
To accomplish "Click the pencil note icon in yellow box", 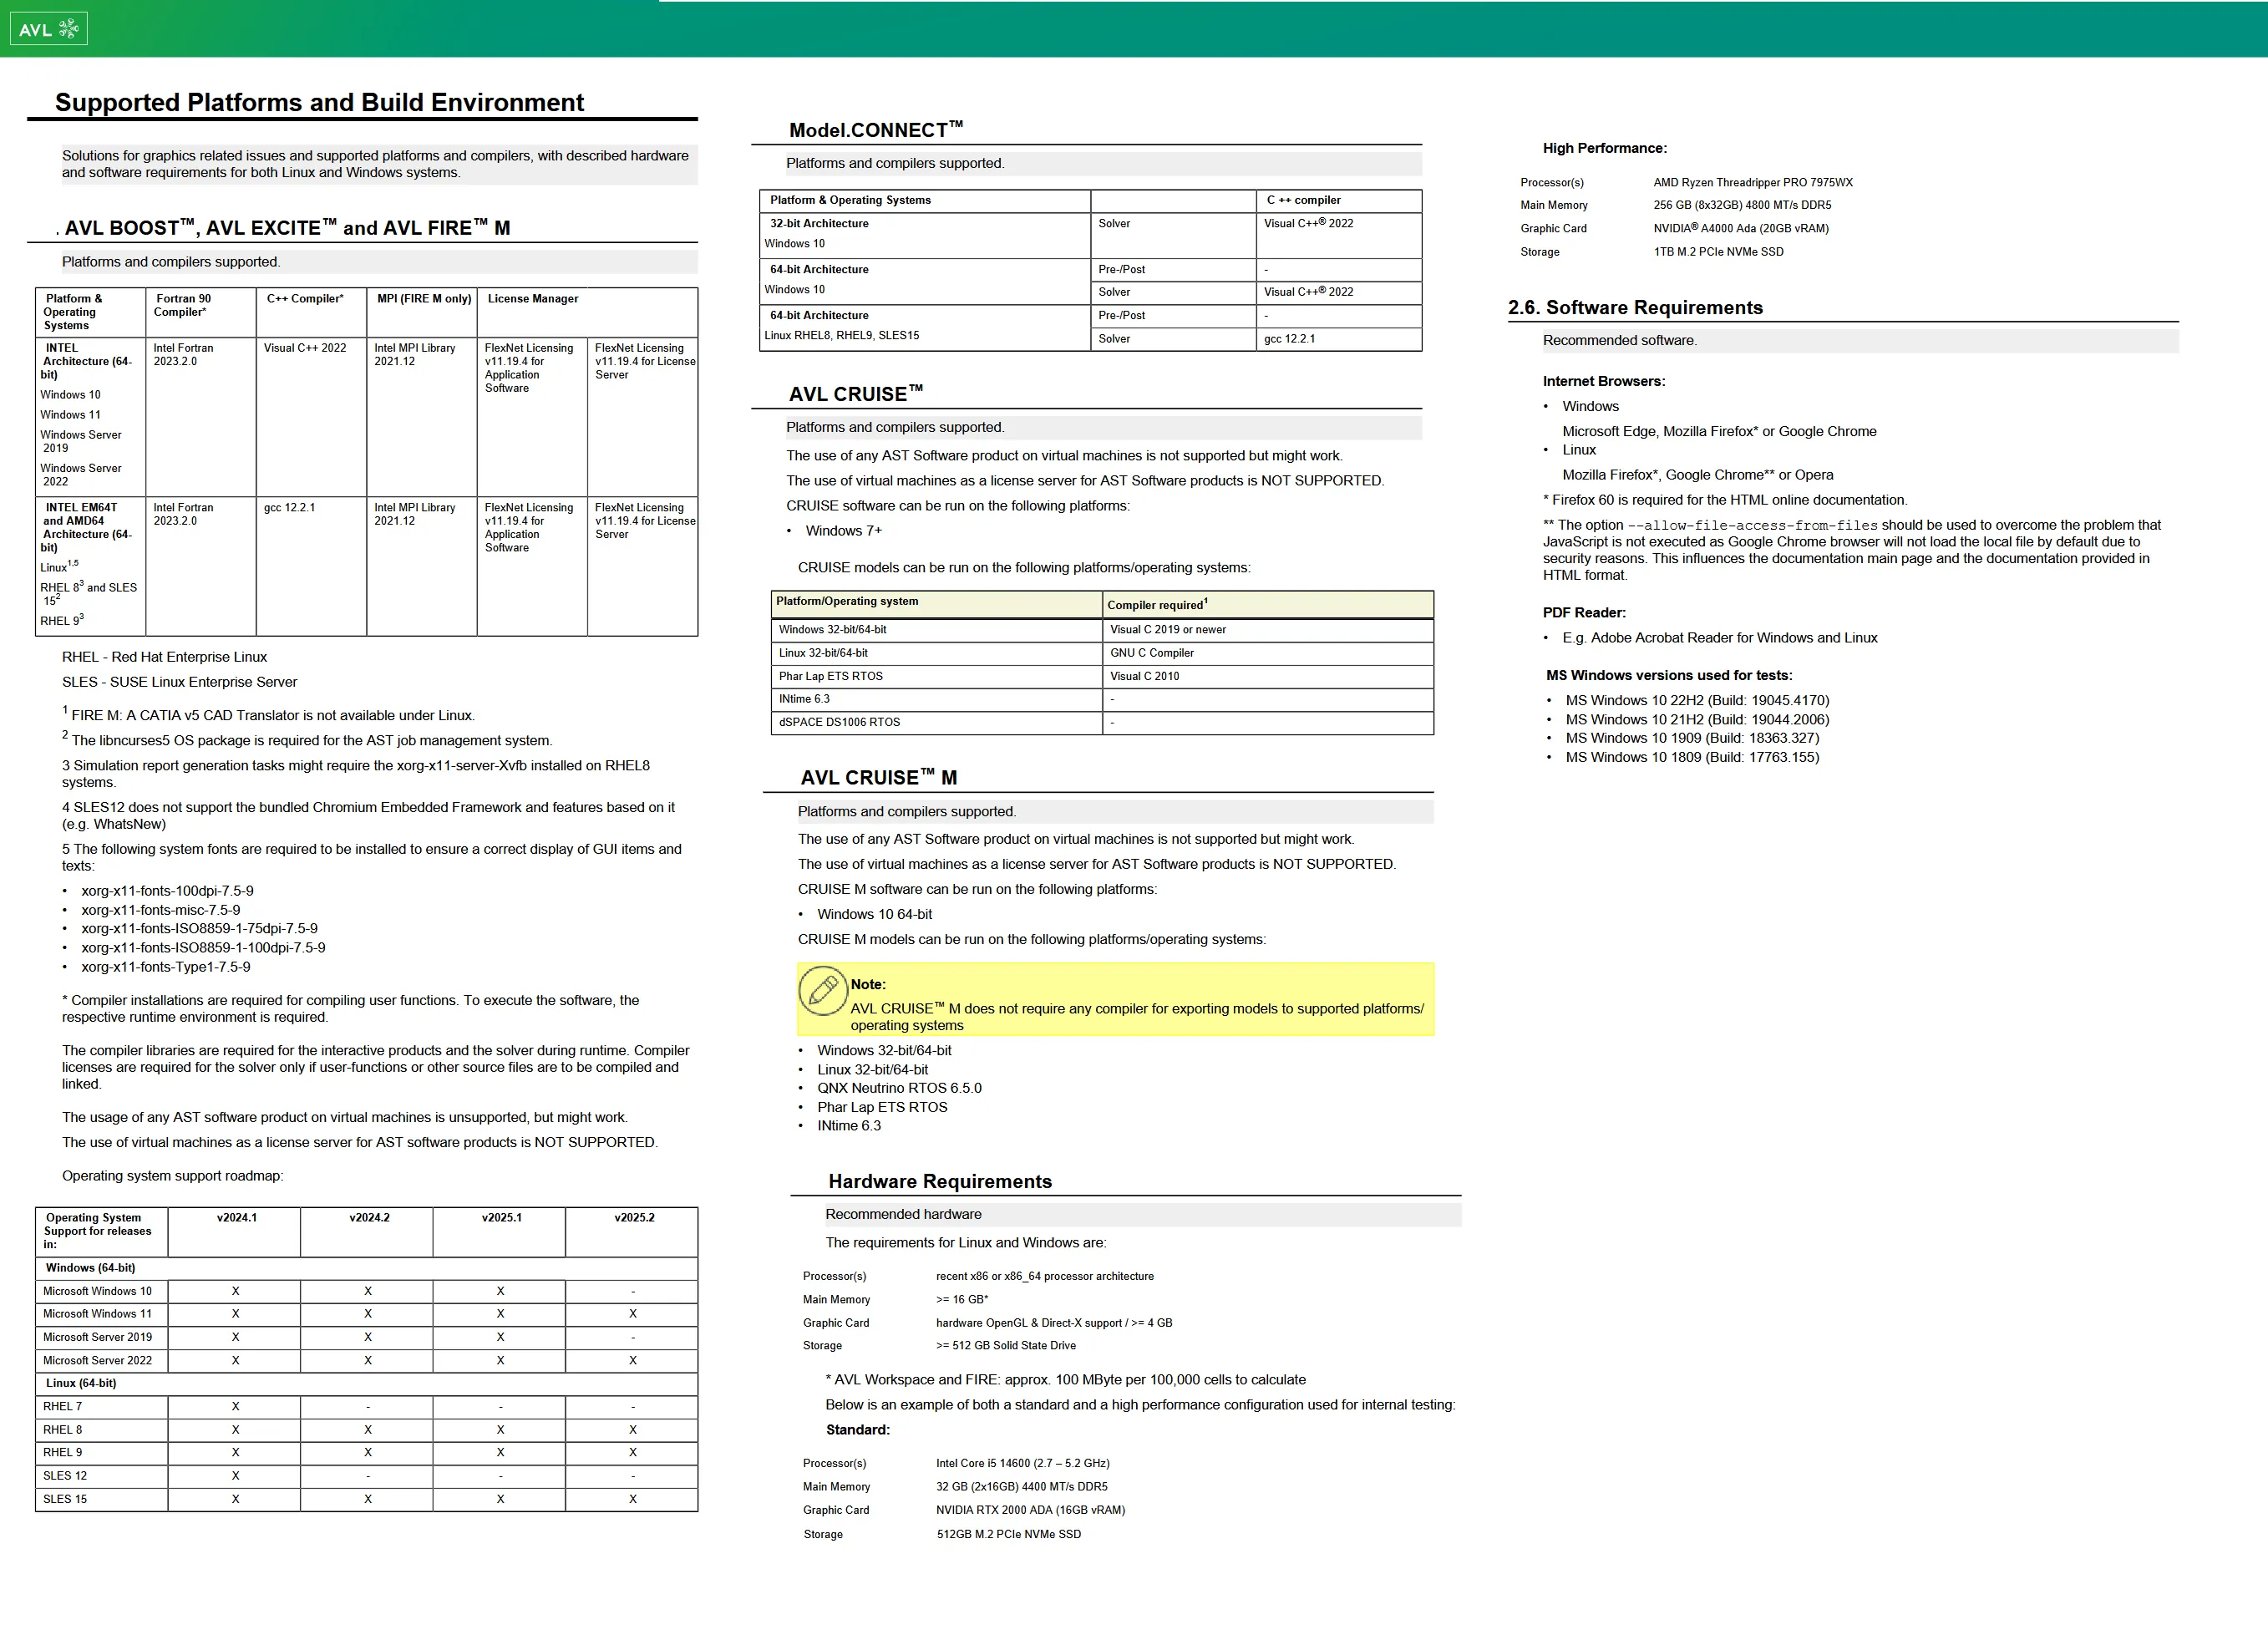I will coord(823,991).
